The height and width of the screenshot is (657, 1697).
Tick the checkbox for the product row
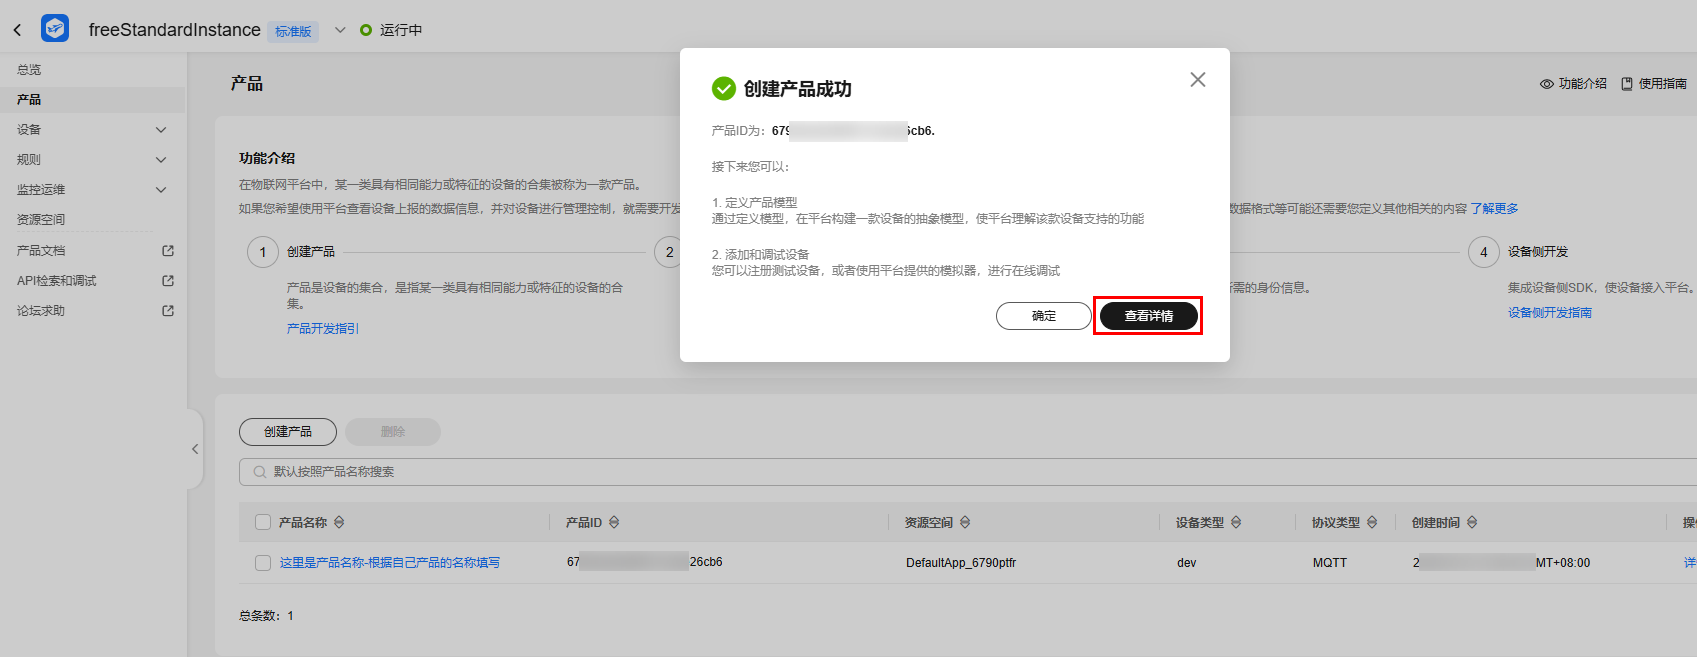pos(263,563)
